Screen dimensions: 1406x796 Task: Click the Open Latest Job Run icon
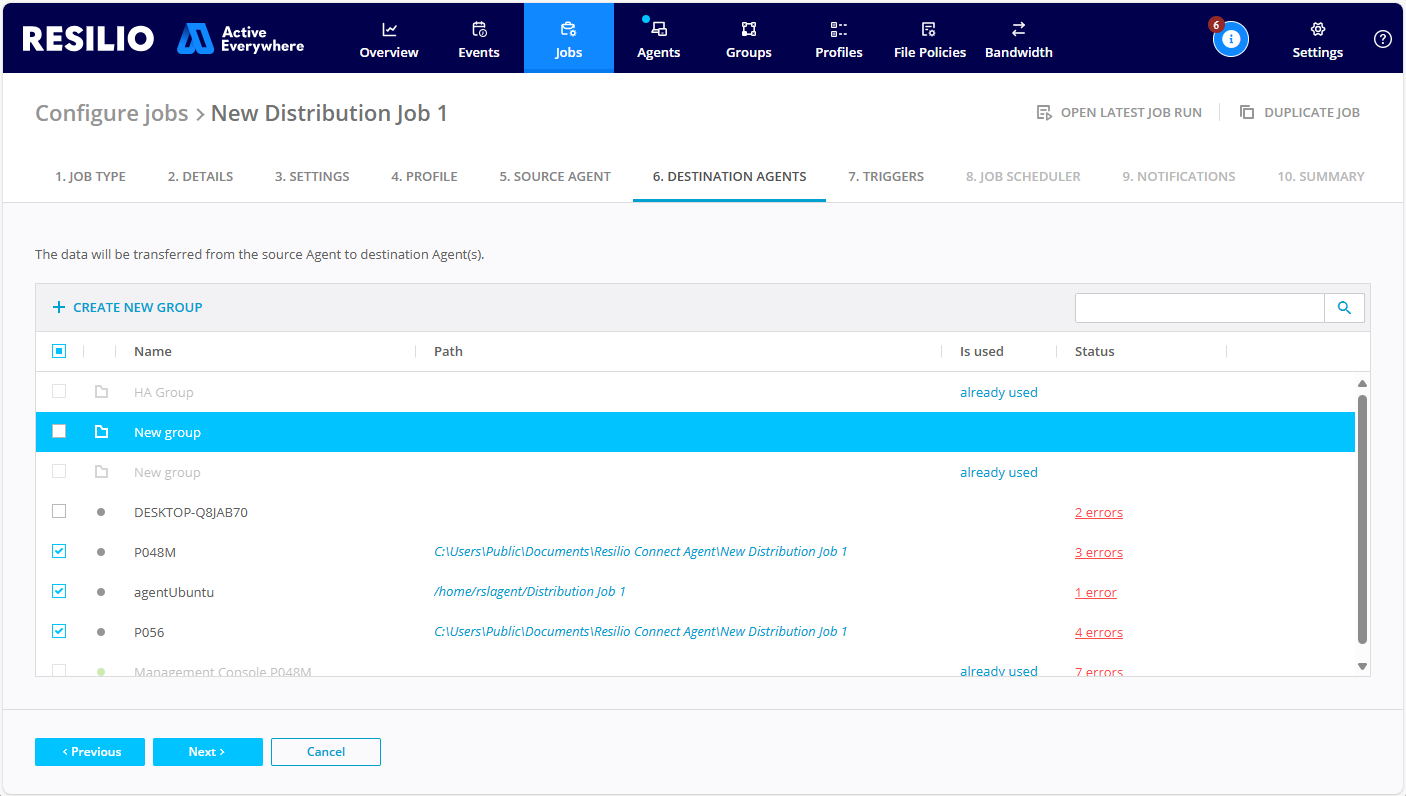tap(1044, 112)
